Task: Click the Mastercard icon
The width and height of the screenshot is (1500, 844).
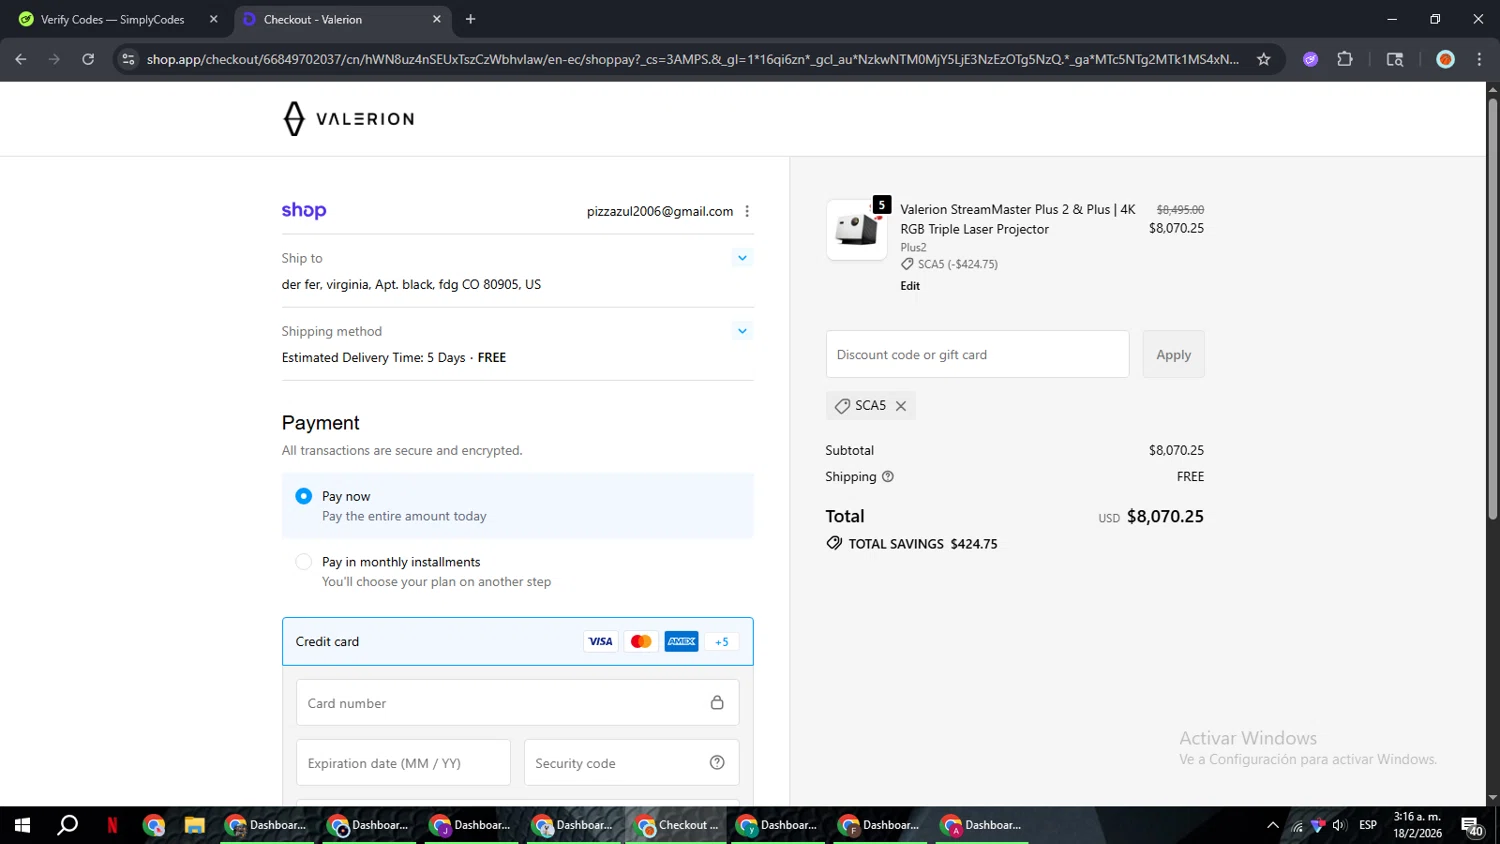Action: pos(641,642)
